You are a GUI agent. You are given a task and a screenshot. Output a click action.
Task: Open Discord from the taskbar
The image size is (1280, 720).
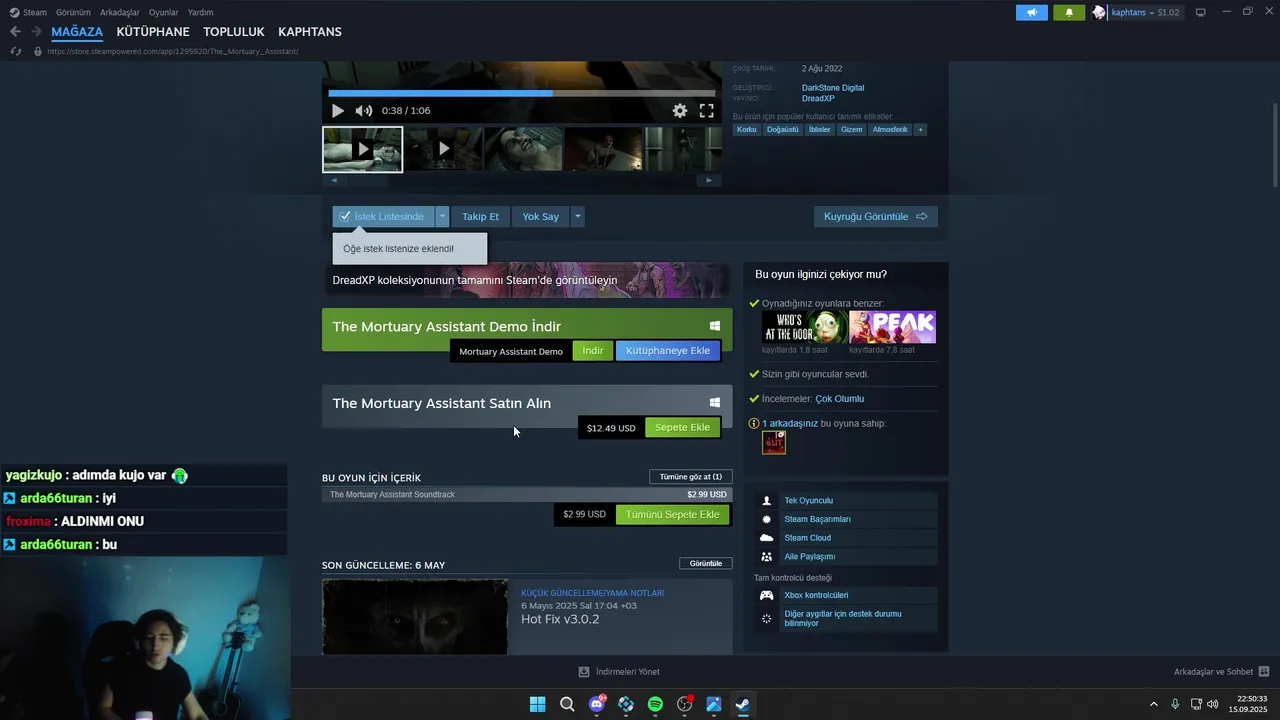[x=597, y=704]
